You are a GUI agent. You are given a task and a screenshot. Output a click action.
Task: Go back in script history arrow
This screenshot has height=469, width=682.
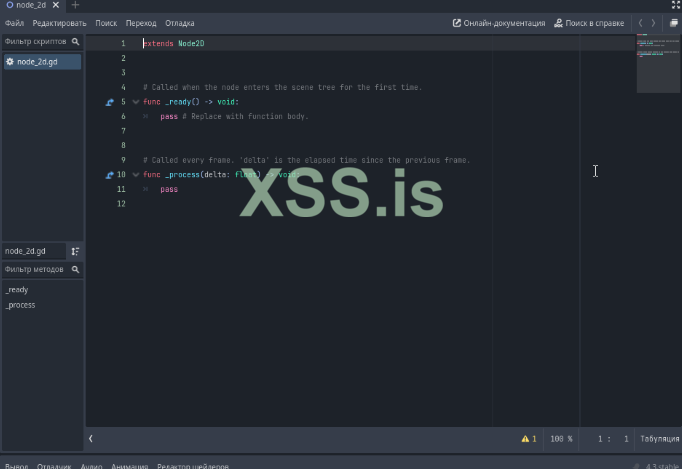[640, 23]
